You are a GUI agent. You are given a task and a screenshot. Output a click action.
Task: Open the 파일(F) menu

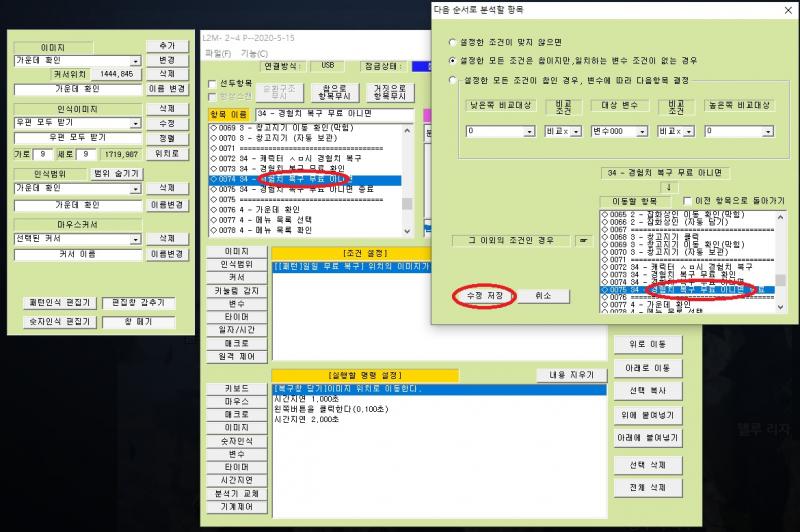tap(217, 53)
